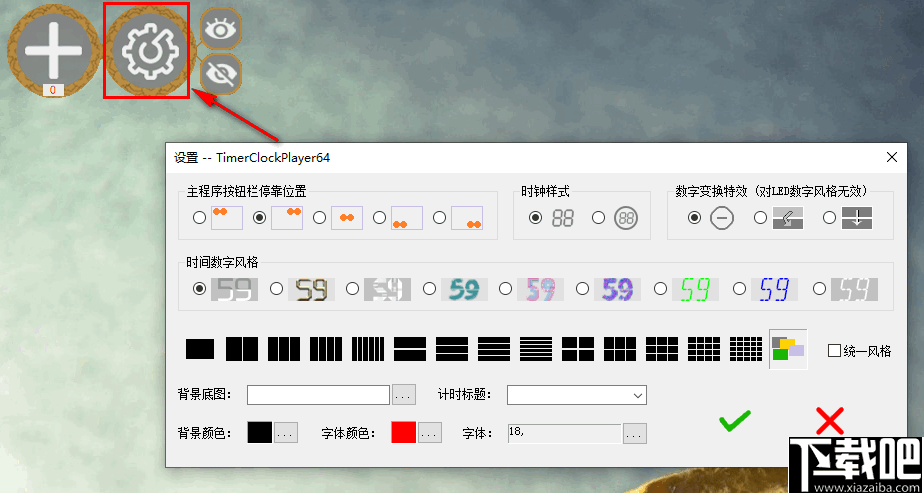This screenshot has height=493, width=924.
Task: Close the 设置 dialog window
Action: click(892, 157)
